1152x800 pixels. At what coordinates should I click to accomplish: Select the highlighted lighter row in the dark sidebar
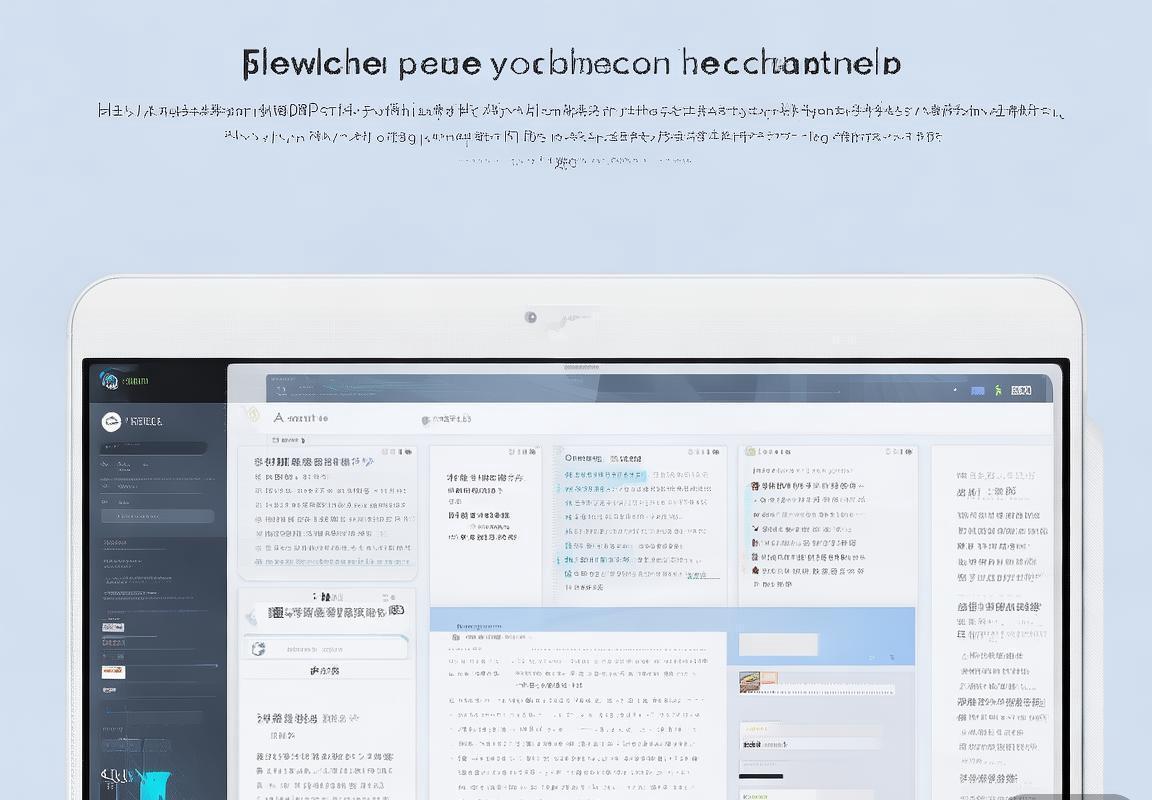[x=158, y=516]
